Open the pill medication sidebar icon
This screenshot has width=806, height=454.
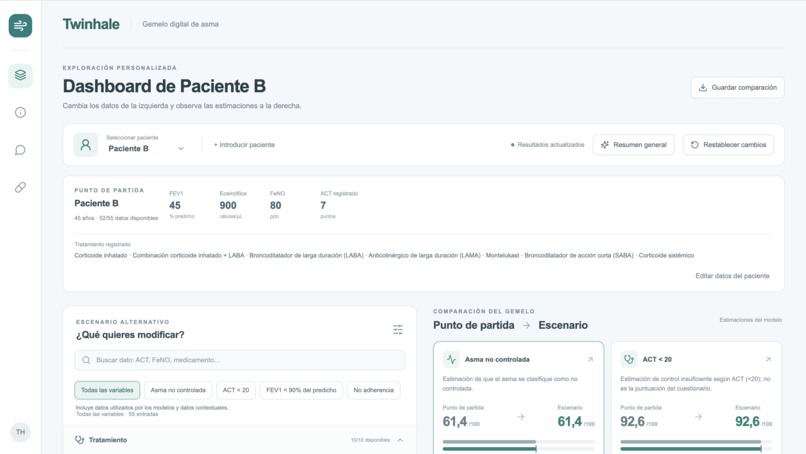click(x=21, y=187)
